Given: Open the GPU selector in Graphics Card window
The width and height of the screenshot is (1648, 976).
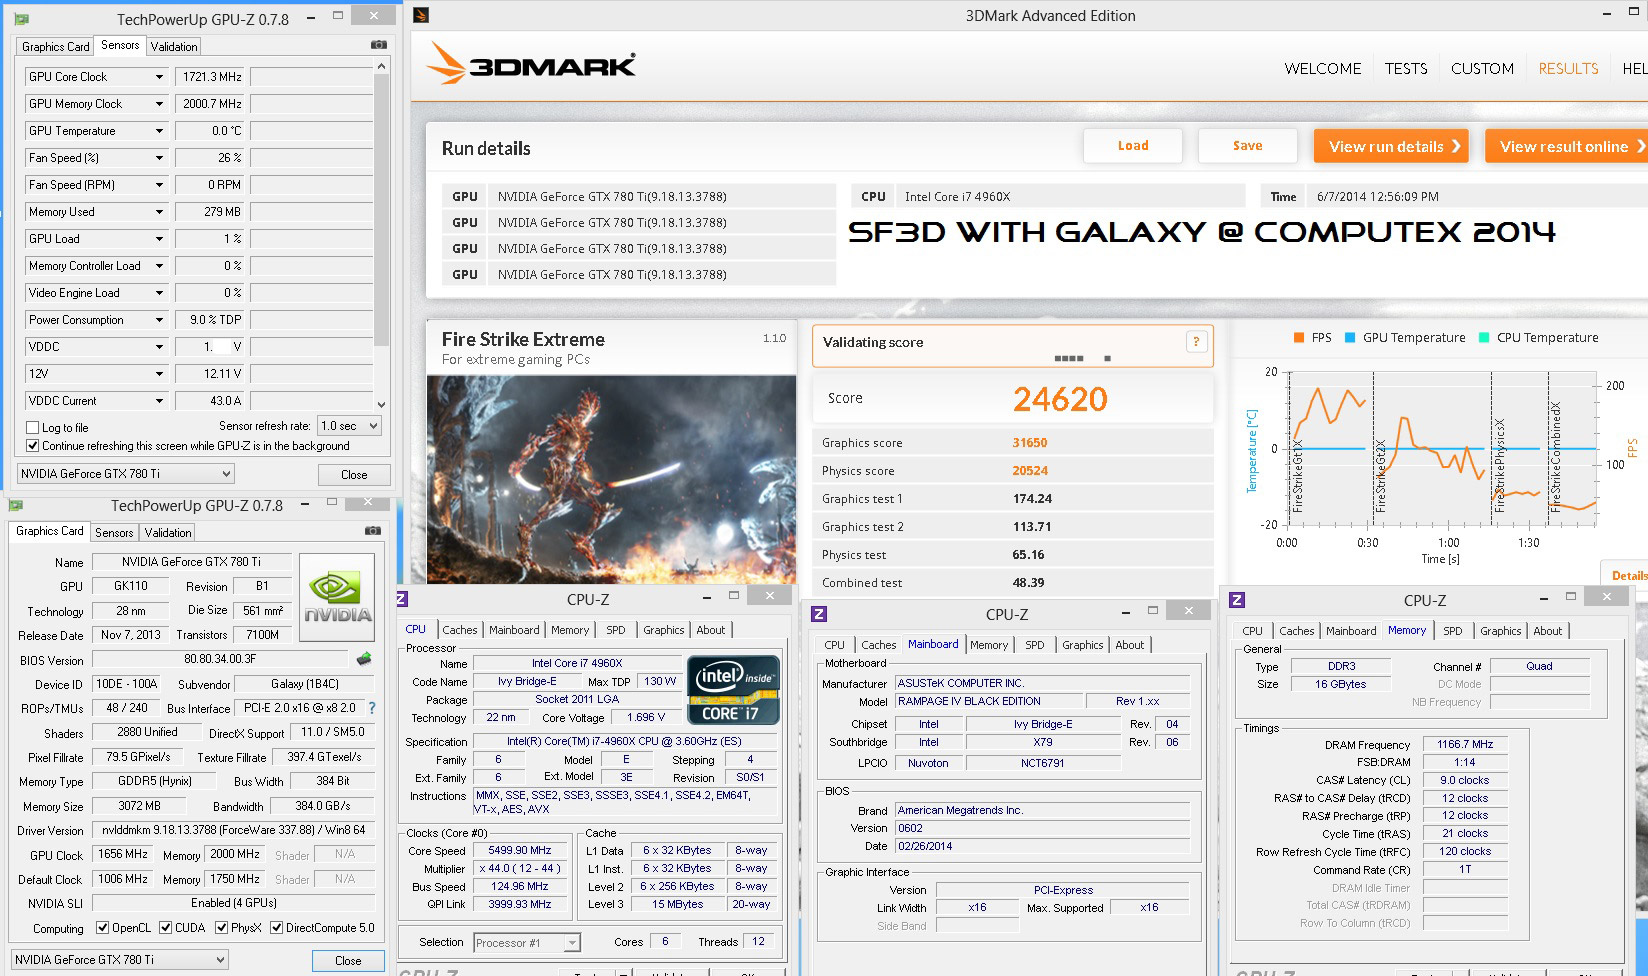Looking at the screenshot, I should click(x=120, y=960).
